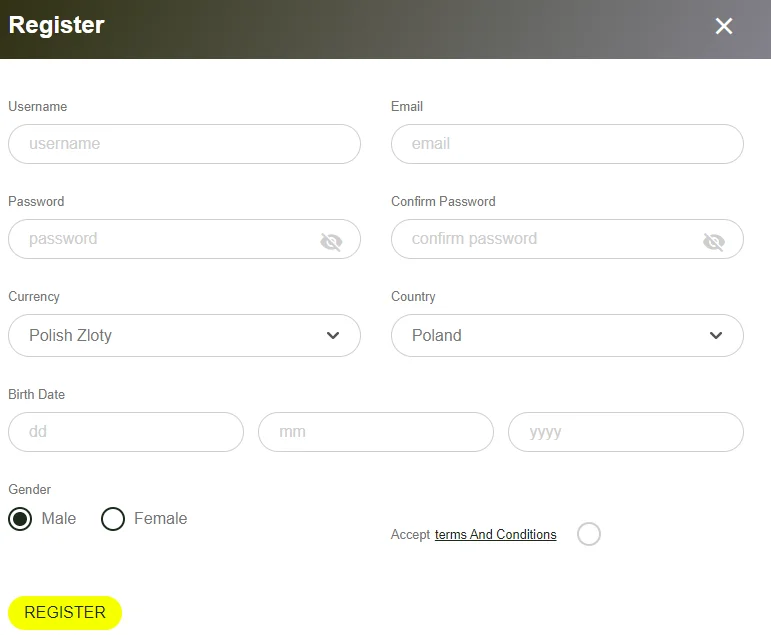Click the Female label text
Viewport: 771px width, 635px height.
tap(160, 519)
